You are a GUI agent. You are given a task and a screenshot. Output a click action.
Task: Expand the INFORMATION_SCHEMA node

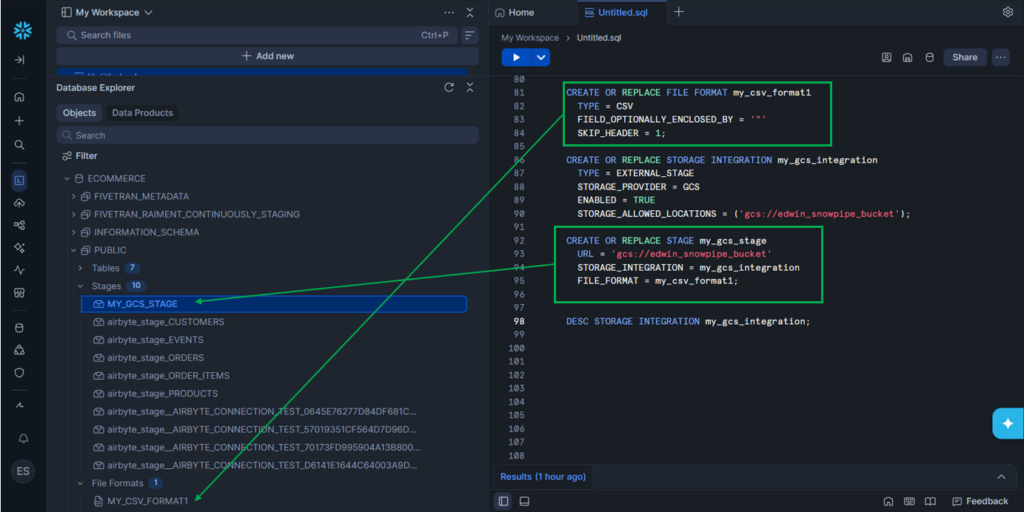click(73, 232)
